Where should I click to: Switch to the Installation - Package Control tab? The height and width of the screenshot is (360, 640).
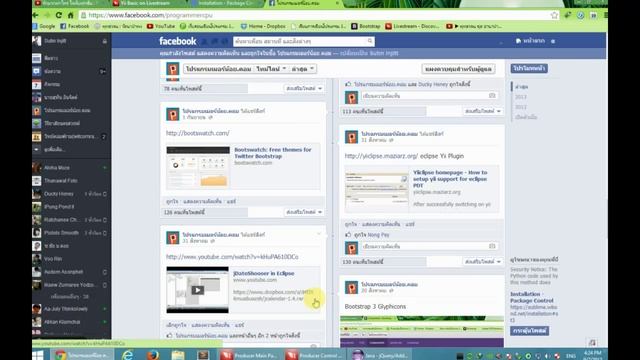(x=225, y=3)
